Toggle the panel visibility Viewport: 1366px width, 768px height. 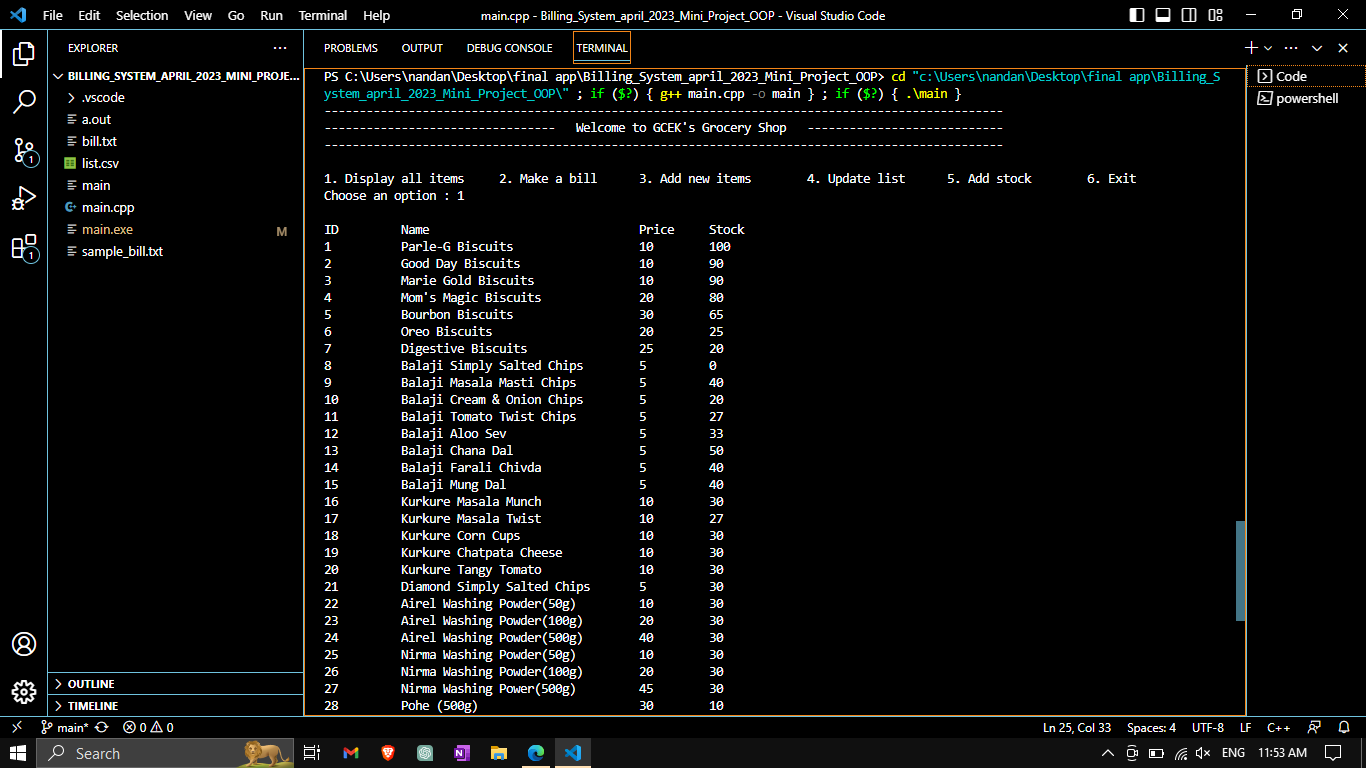1161,15
